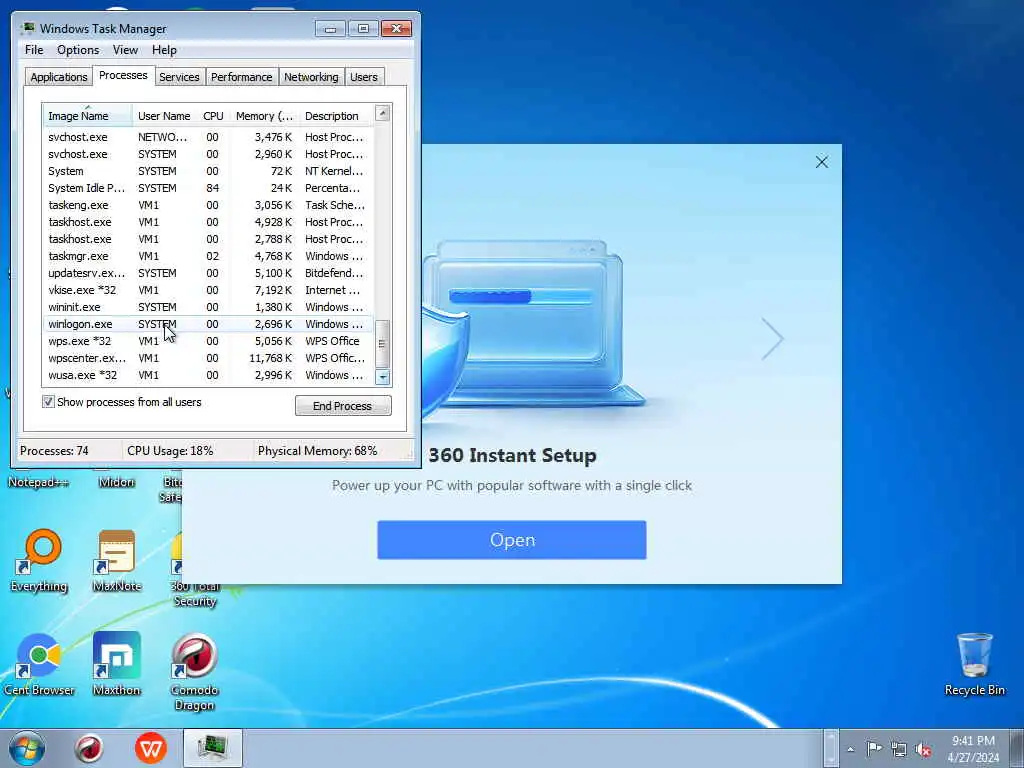This screenshot has width=1024, height=768.
Task: Select the updatesrv.exe process
Action: pyautogui.click(x=208, y=273)
